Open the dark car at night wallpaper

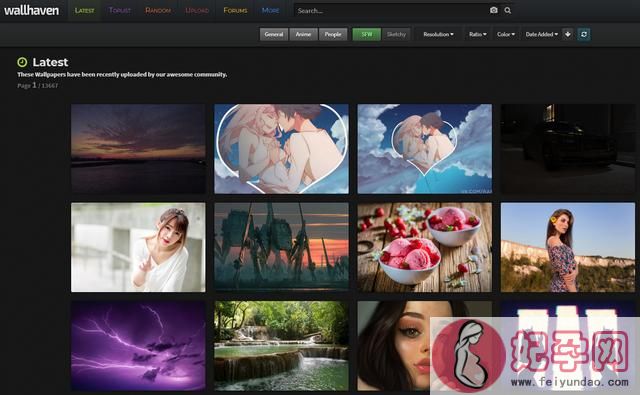point(568,149)
